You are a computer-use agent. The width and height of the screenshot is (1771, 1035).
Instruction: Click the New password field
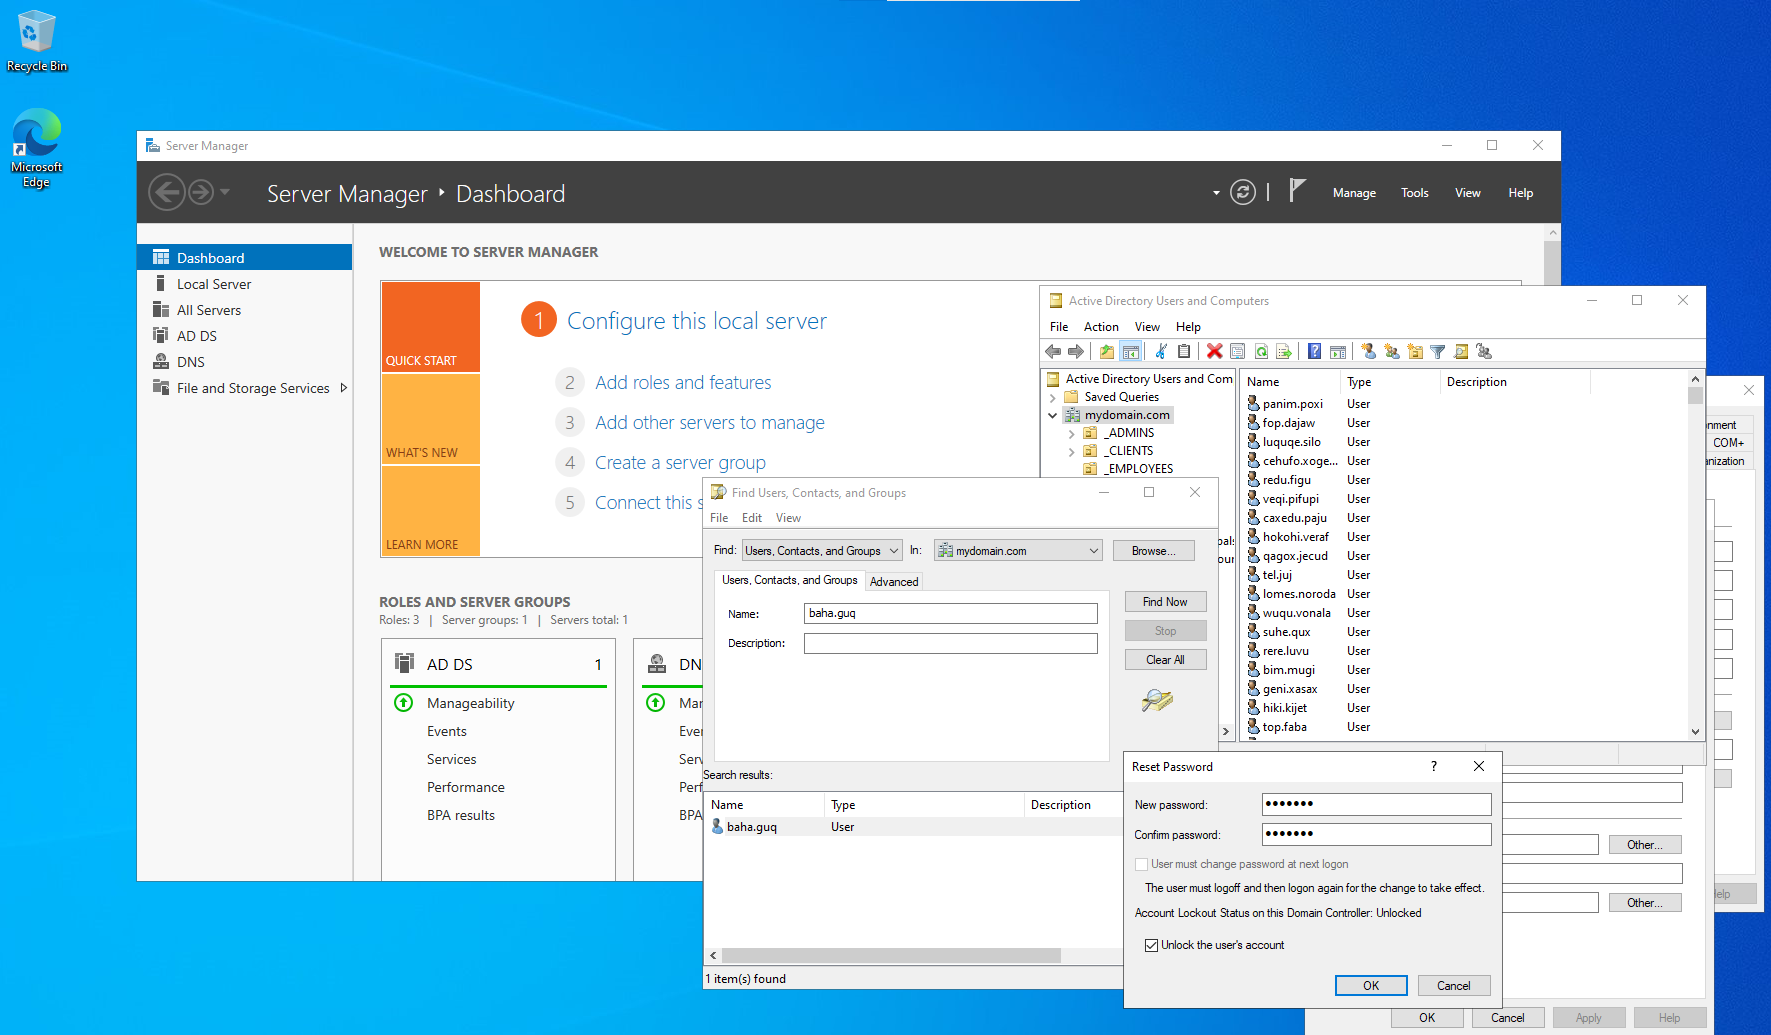pyautogui.click(x=1376, y=804)
